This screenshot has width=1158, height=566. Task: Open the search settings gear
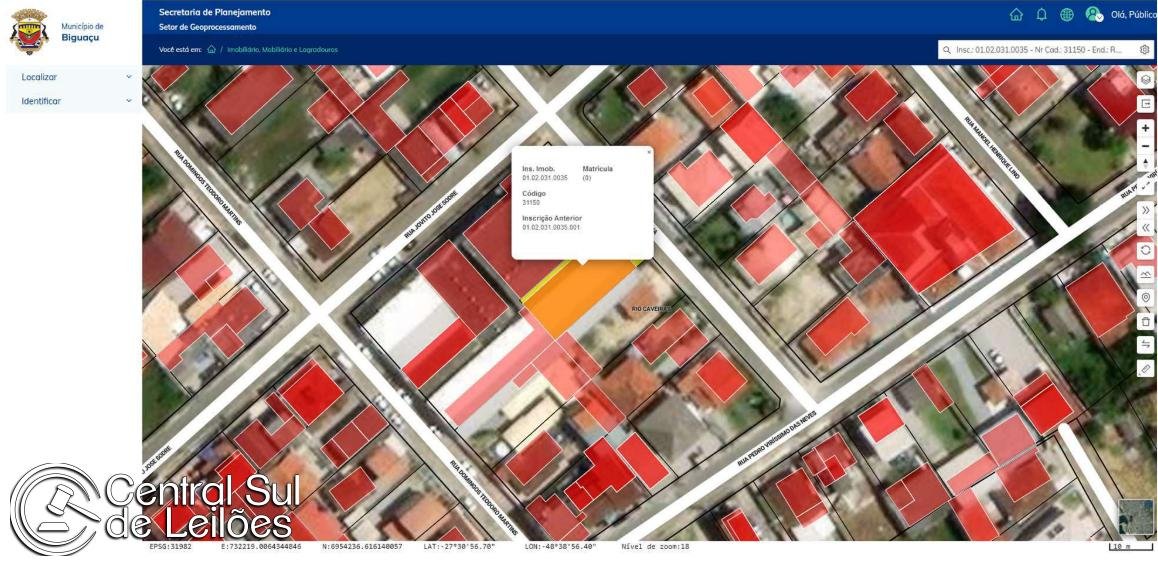pyautogui.click(x=1145, y=49)
